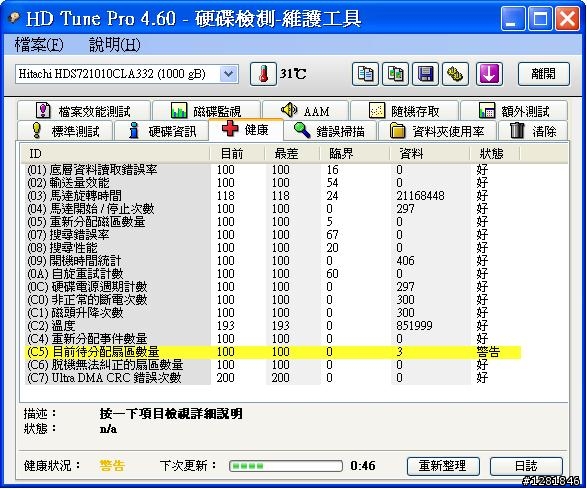Select the 健康 tab
This screenshot has width=587, height=489.
coord(246,130)
